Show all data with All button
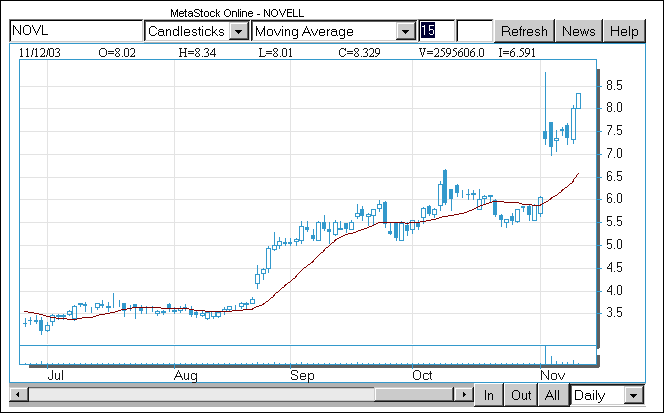 coord(552,395)
